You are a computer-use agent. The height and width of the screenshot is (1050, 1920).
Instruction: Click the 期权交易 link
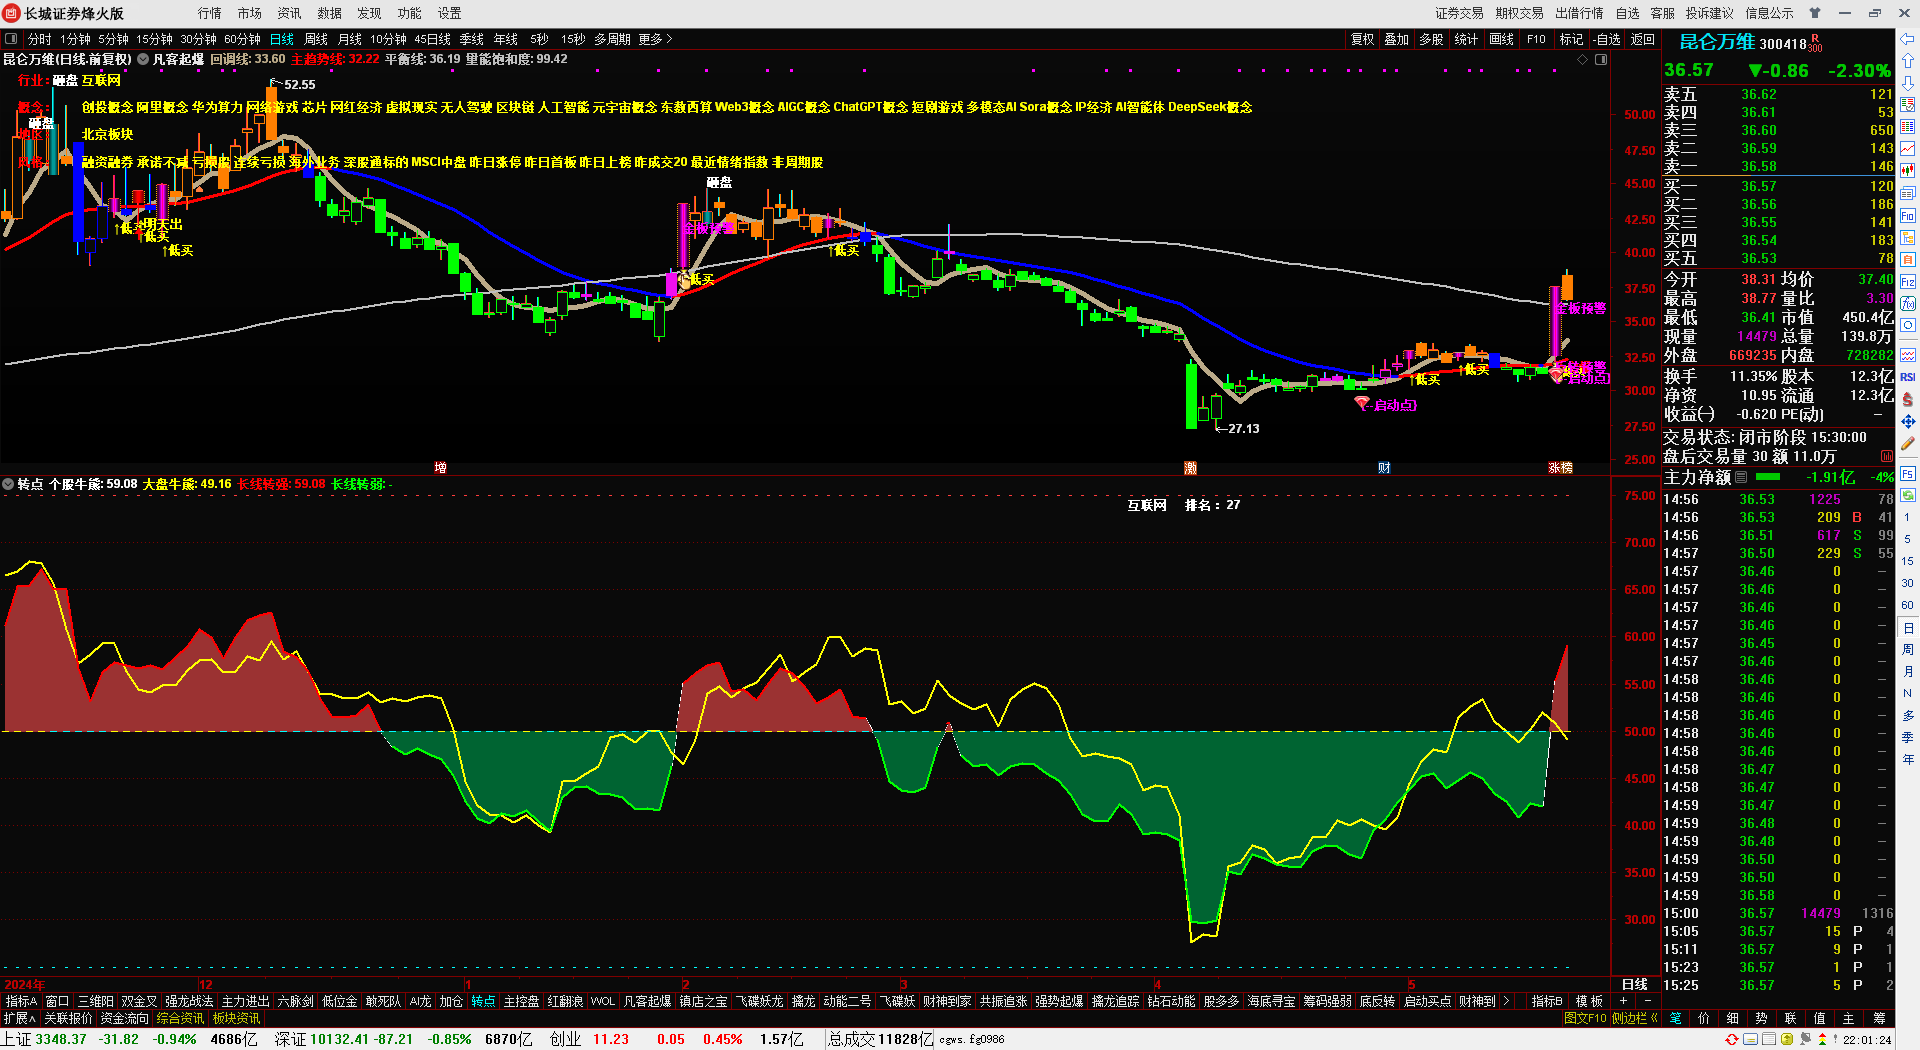tap(1519, 13)
